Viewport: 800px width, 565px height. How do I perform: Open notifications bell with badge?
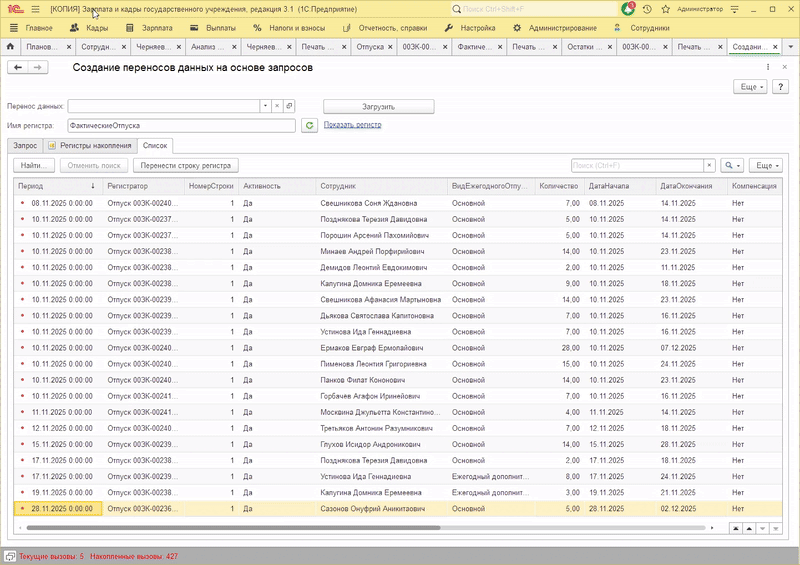(628, 9)
